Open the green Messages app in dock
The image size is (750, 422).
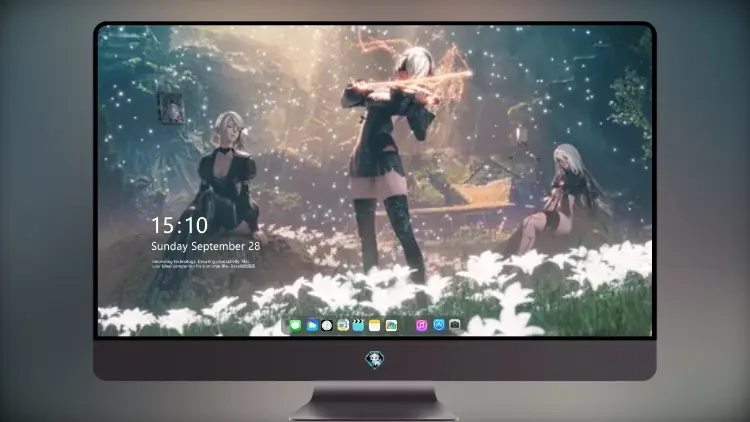click(296, 326)
